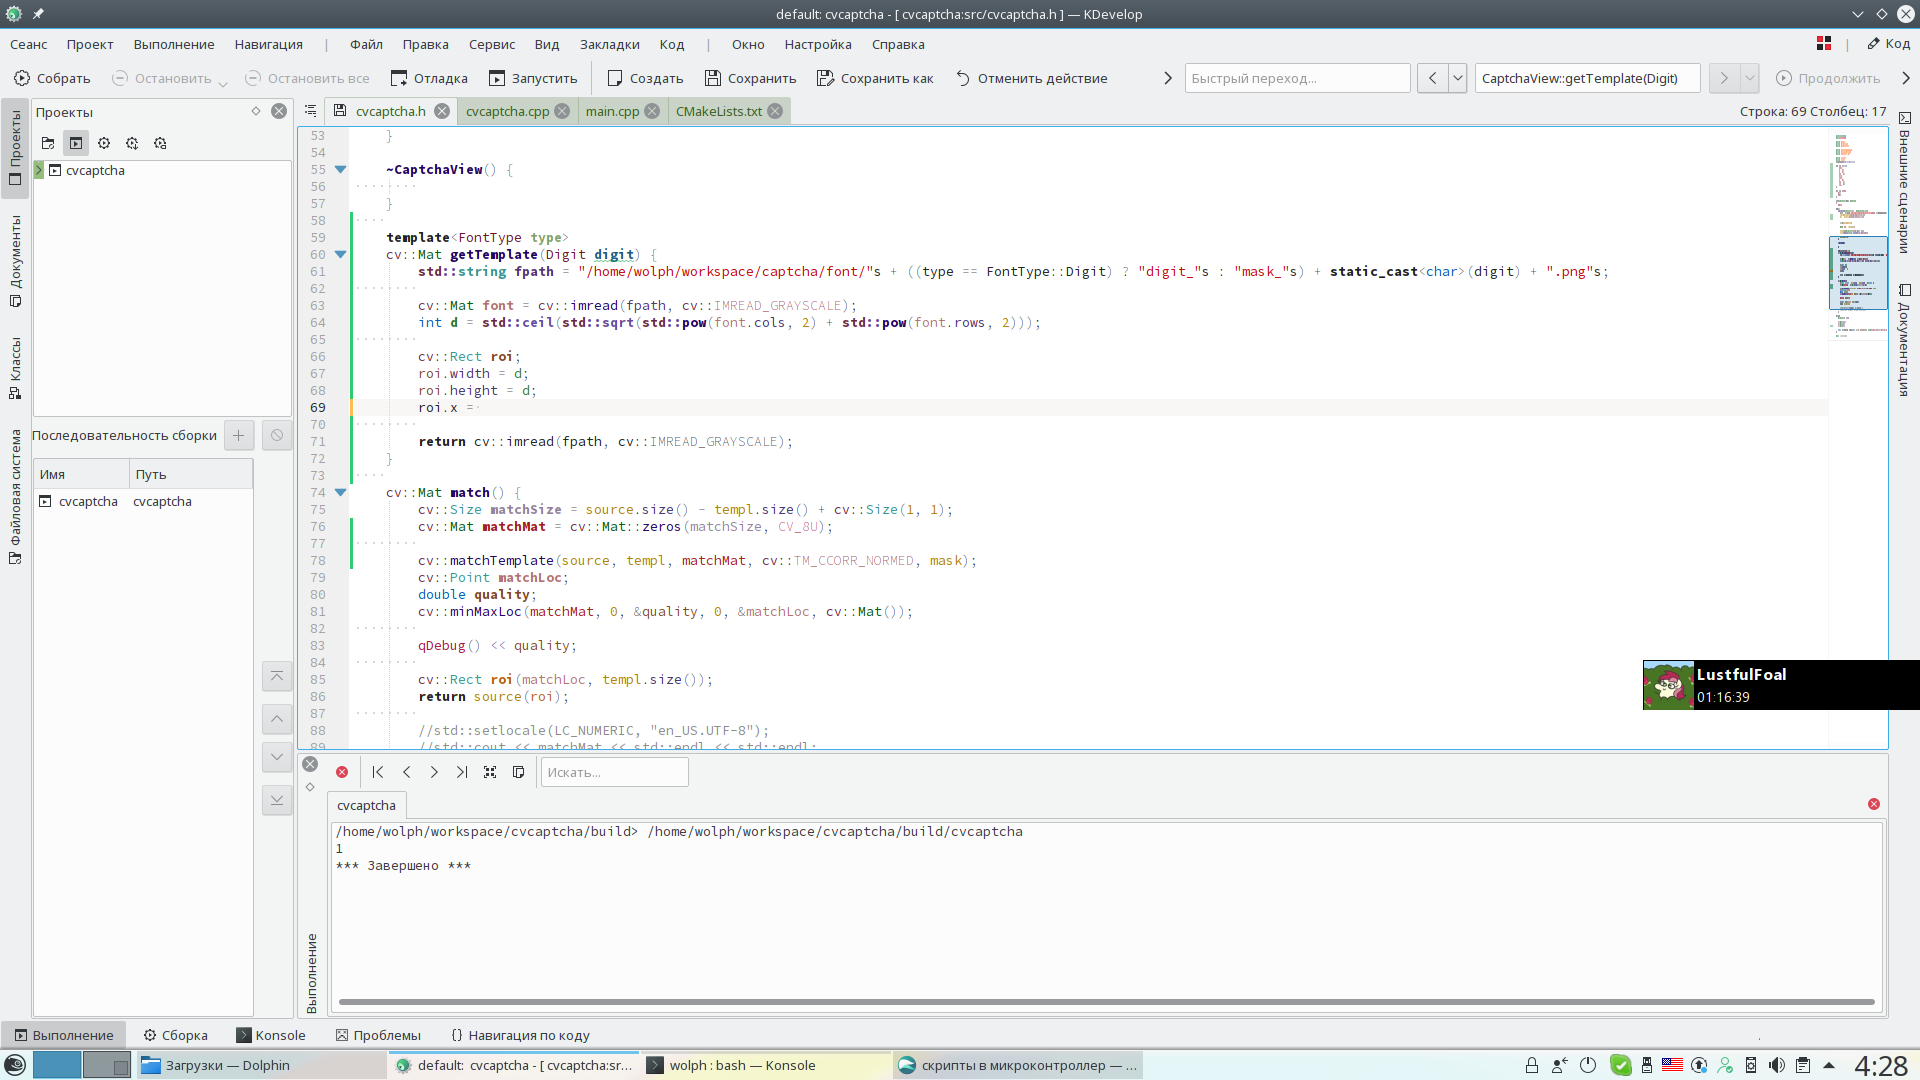Toggle the Проекты side panel

(15, 148)
